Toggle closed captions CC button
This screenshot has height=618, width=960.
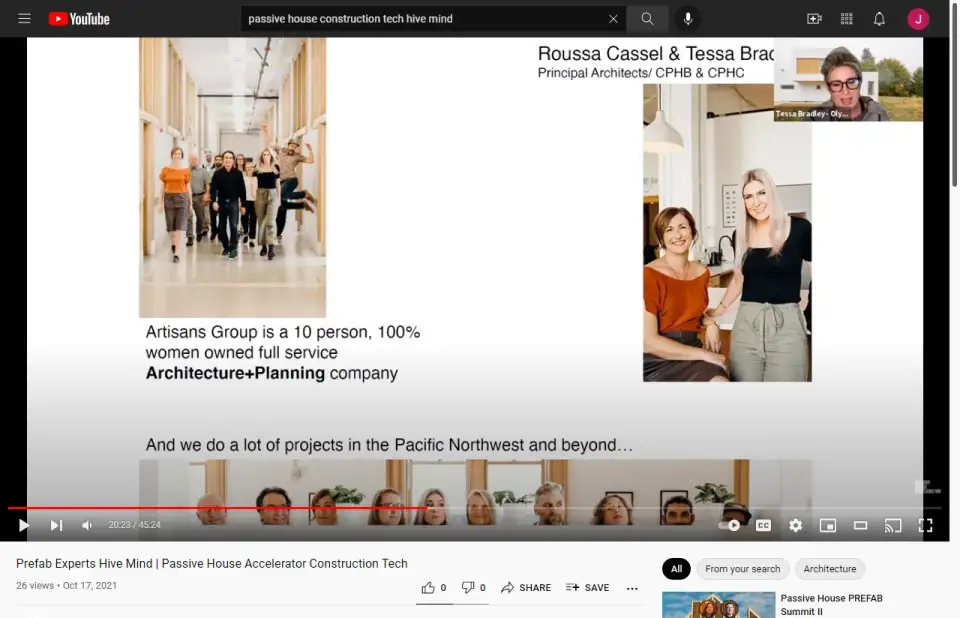(x=763, y=525)
